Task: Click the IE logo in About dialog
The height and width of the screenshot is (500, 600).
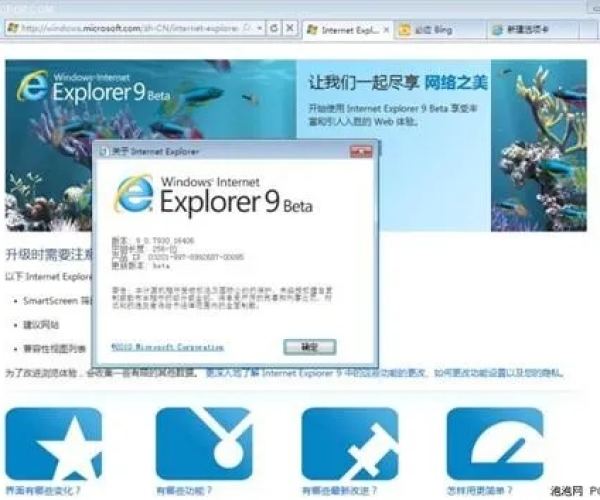Action: tap(134, 194)
